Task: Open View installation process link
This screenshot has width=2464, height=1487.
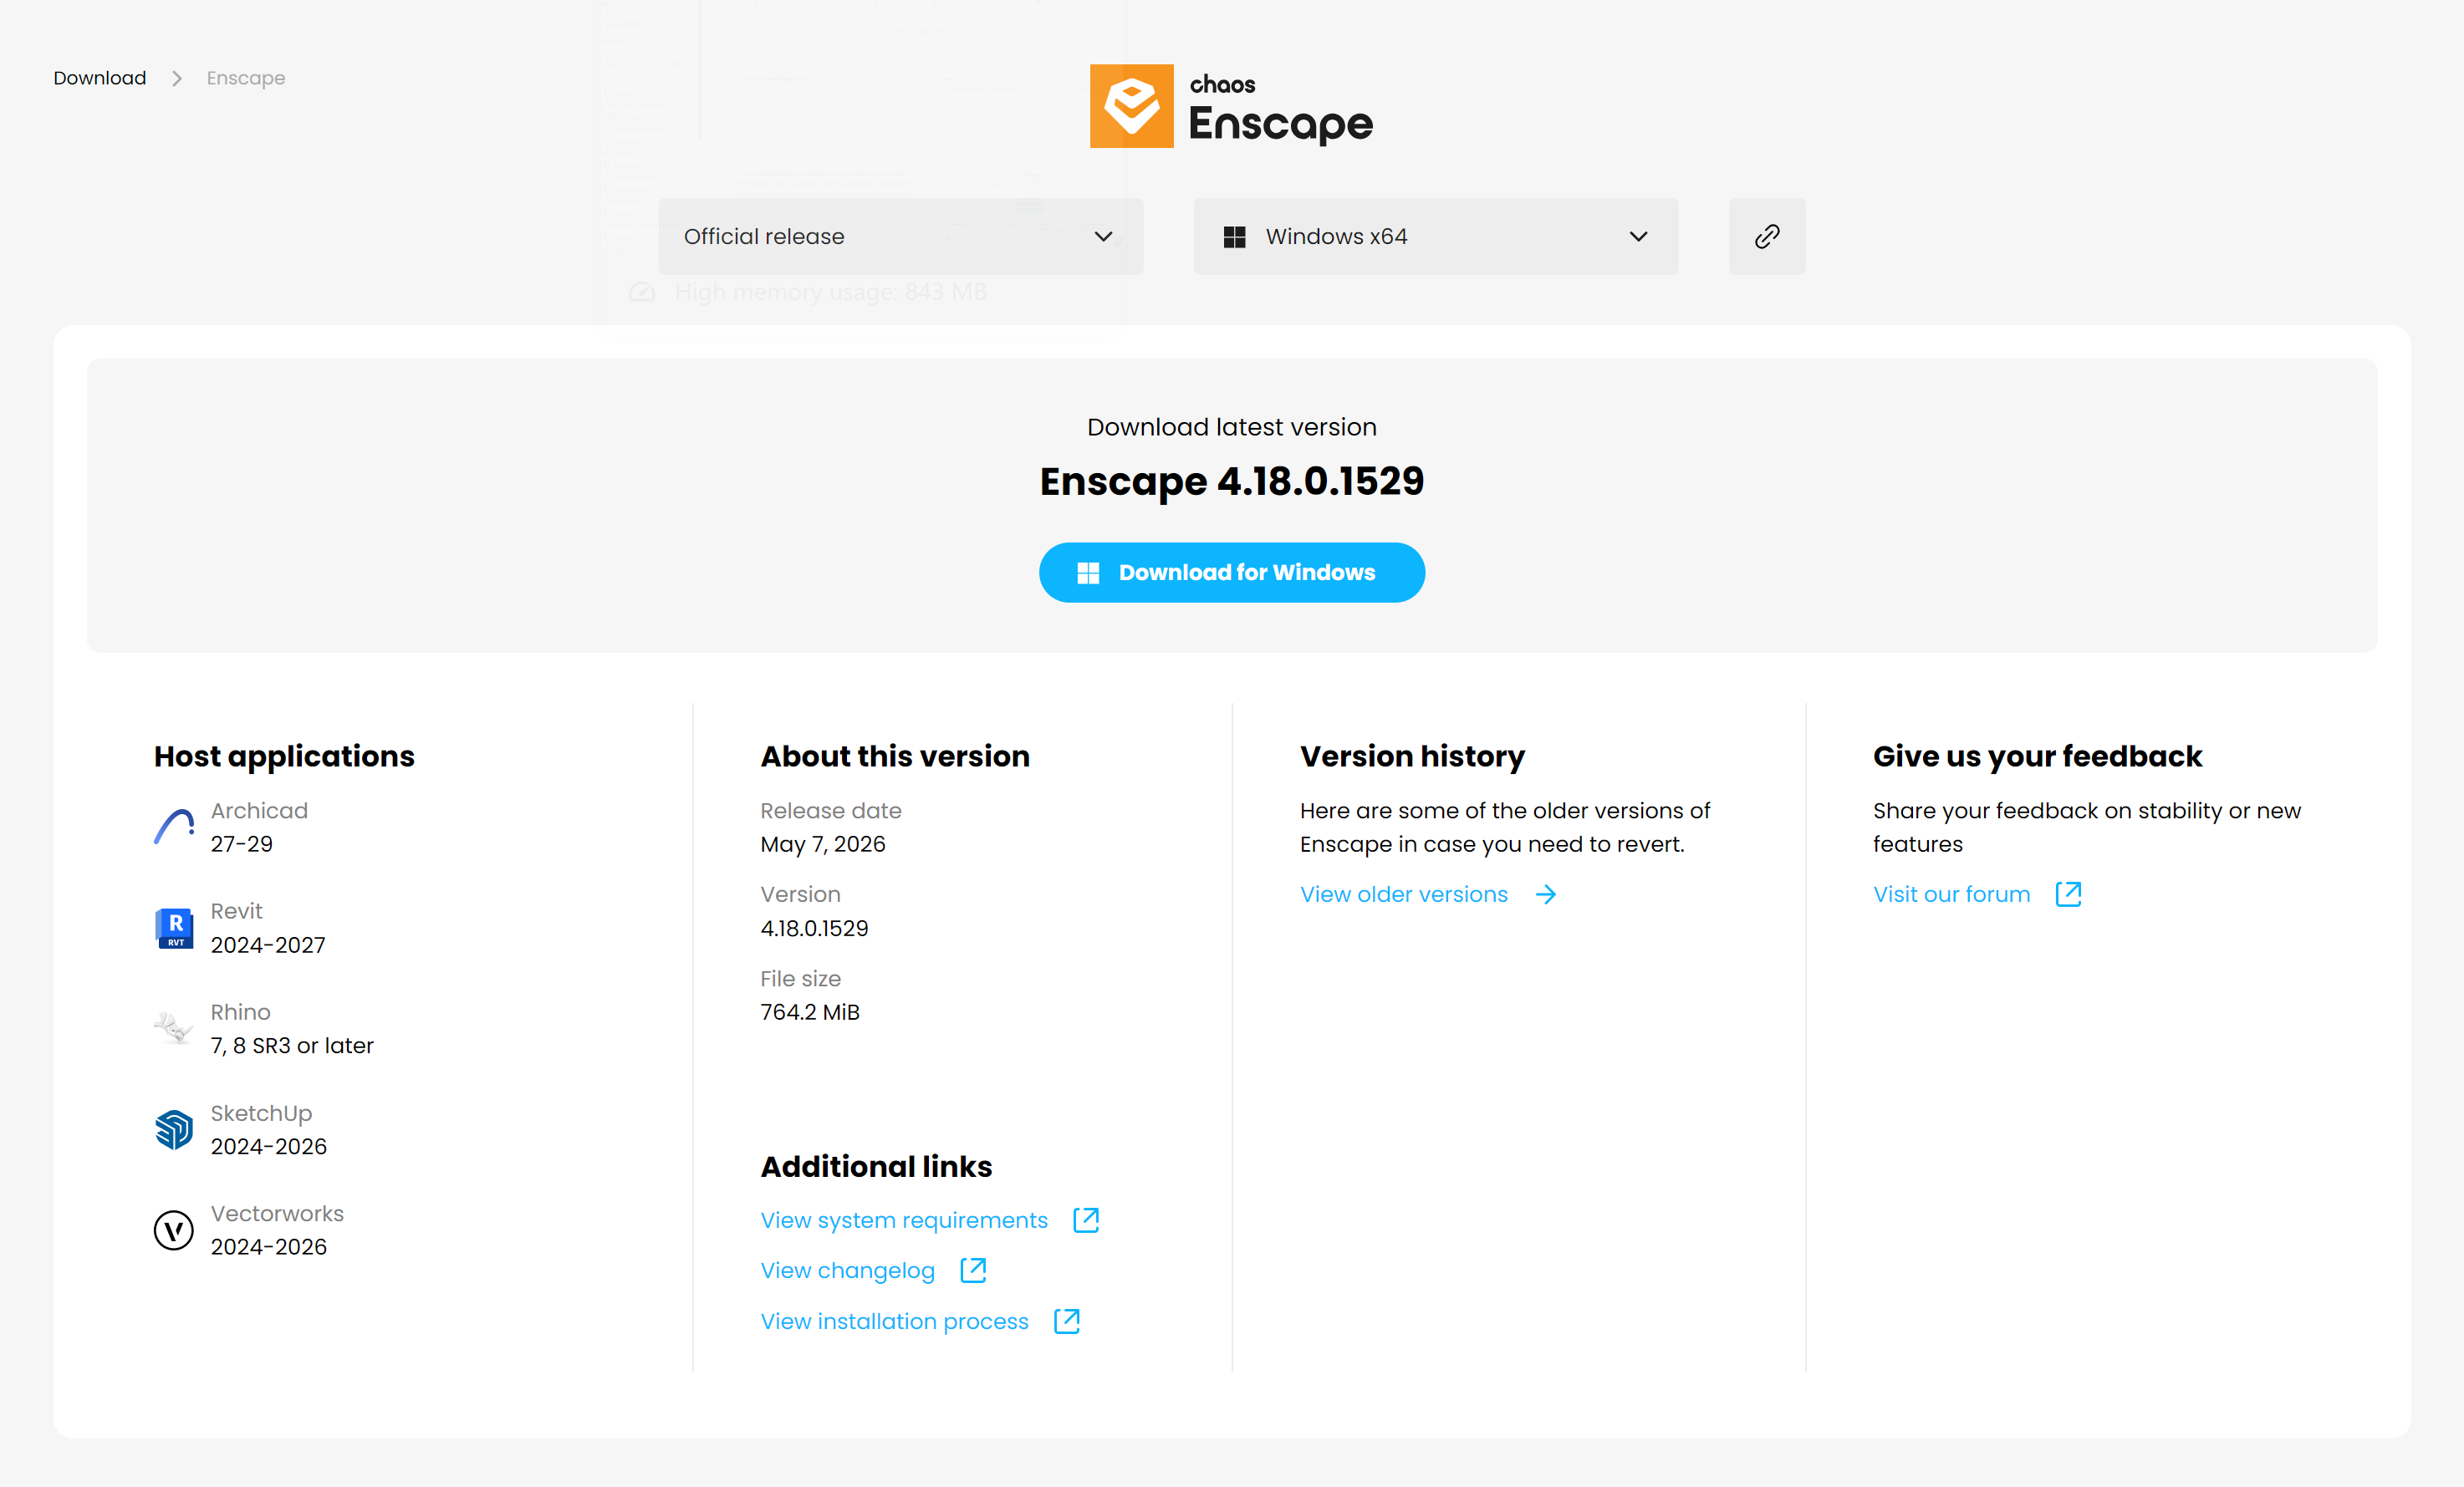Action: [894, 1321]
